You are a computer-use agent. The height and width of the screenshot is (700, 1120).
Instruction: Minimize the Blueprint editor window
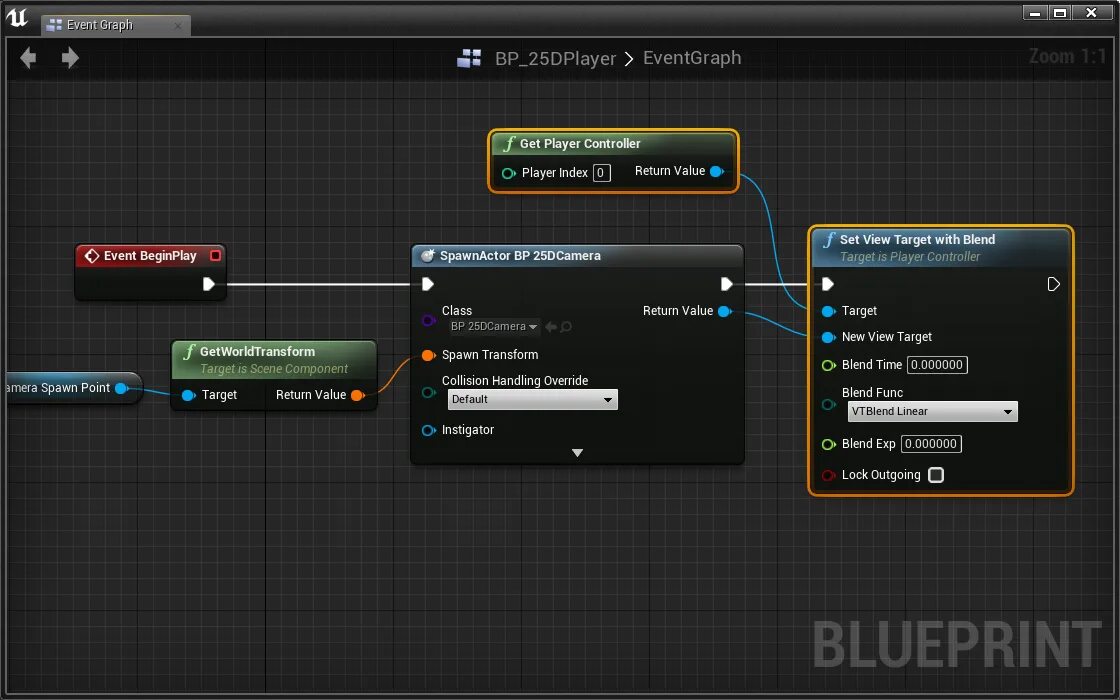tap(1034, 12)
